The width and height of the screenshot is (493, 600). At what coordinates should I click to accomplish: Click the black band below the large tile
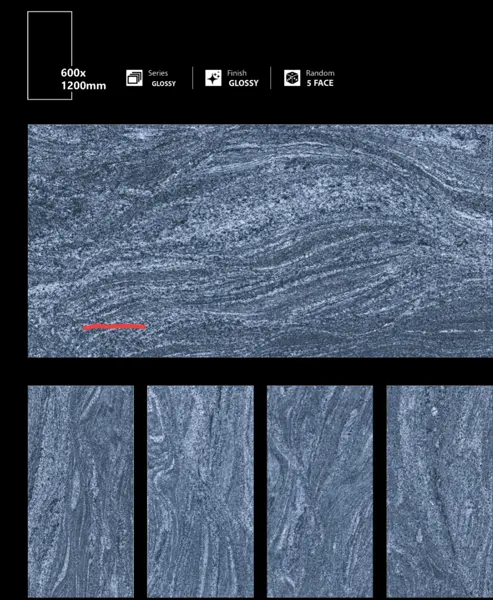point(260,371)
